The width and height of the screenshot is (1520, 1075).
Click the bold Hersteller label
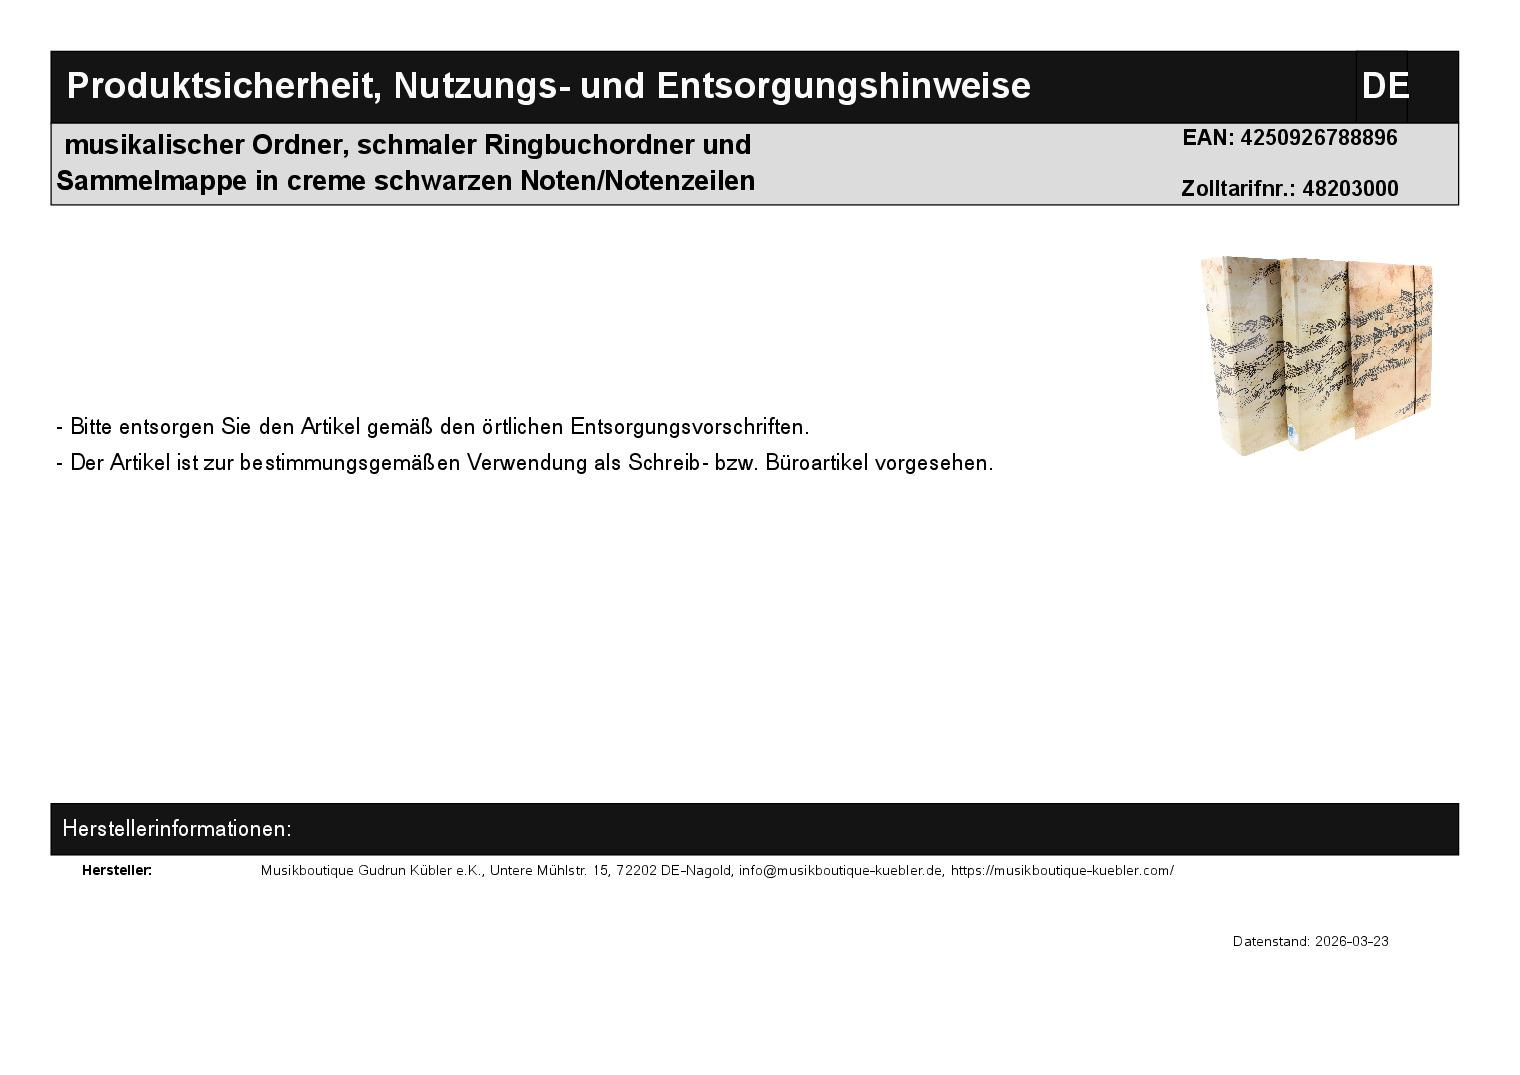click(117, 870)
